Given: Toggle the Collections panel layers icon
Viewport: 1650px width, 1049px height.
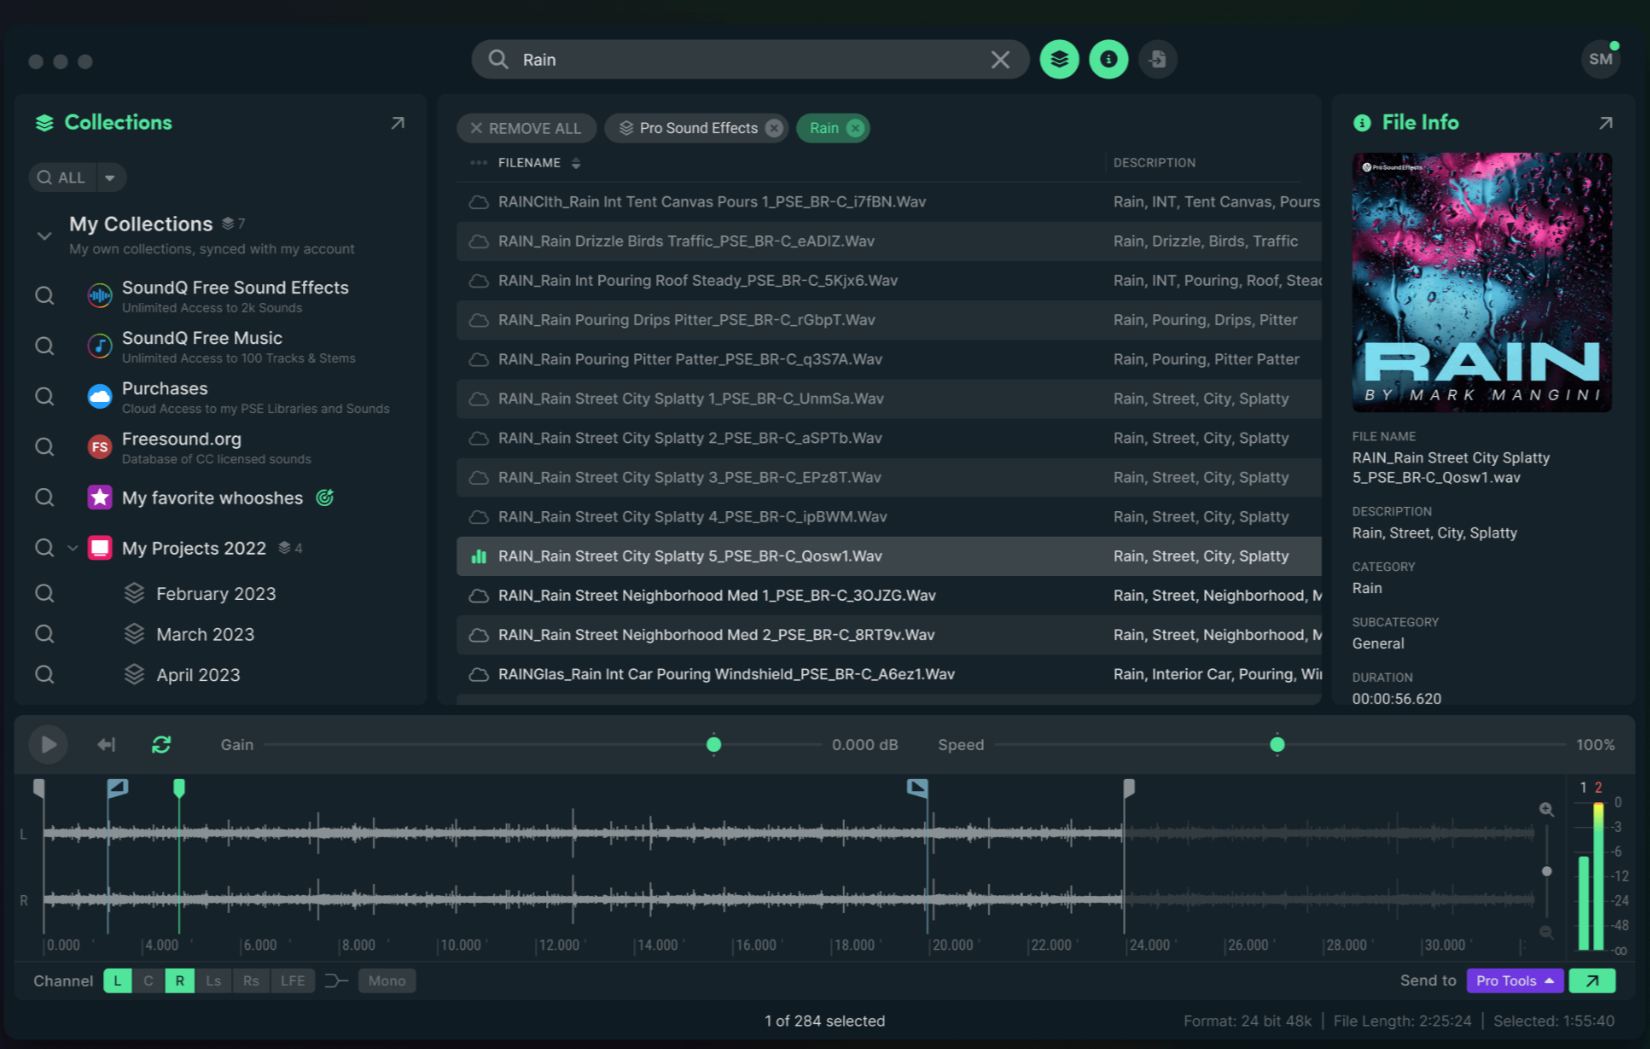Looking at the screenshot, I should tap(1059, 60).
